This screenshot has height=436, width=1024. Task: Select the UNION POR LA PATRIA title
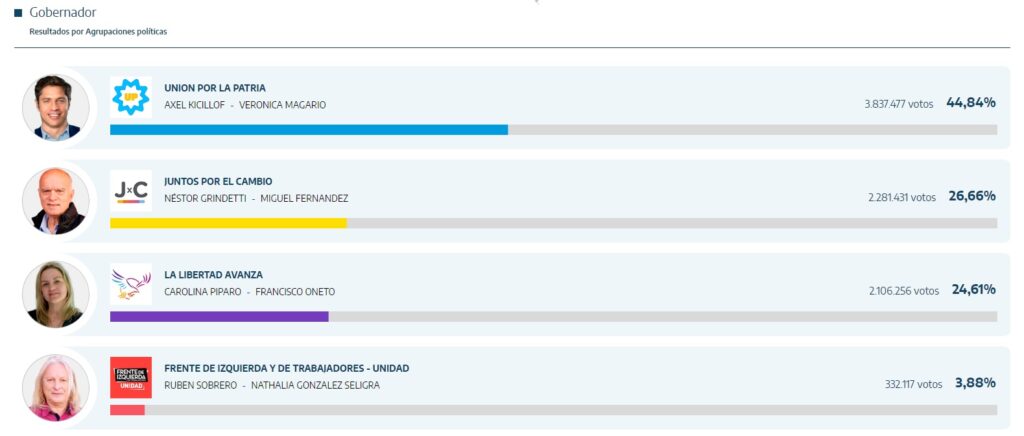coord(215,88)
